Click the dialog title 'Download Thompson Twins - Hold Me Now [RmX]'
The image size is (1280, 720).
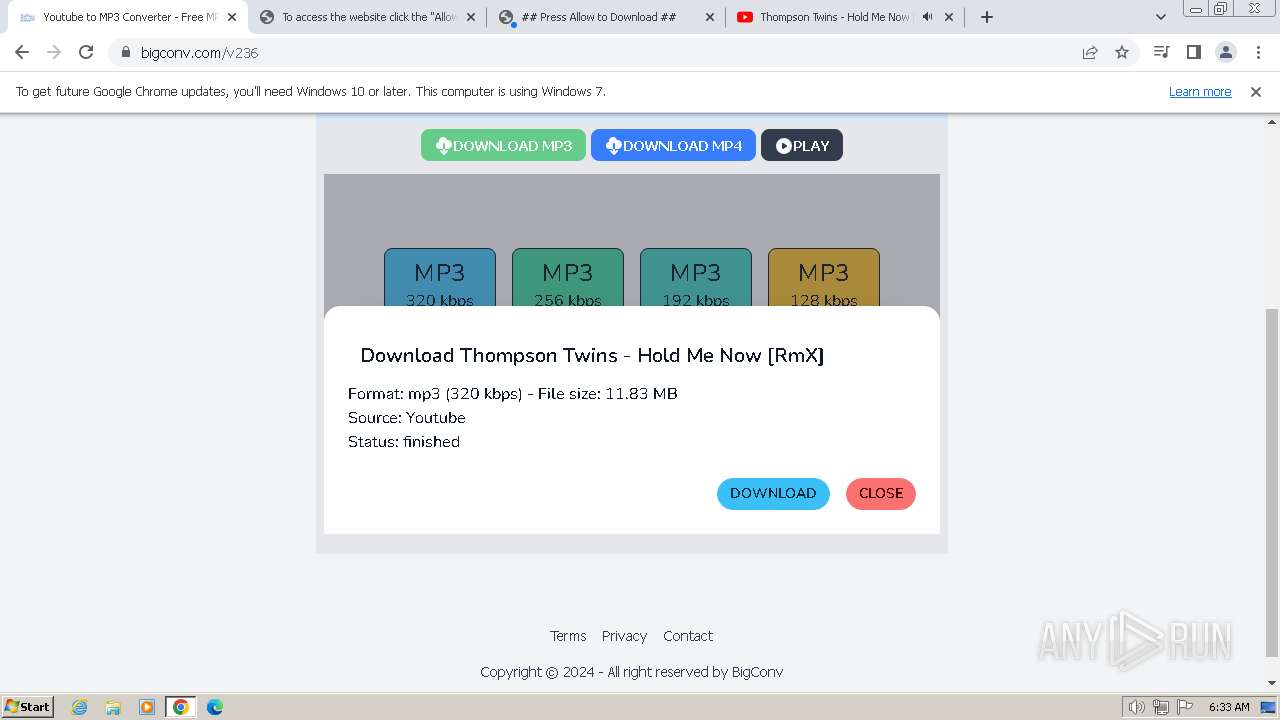pyautogui.click(x=592, y=355)
